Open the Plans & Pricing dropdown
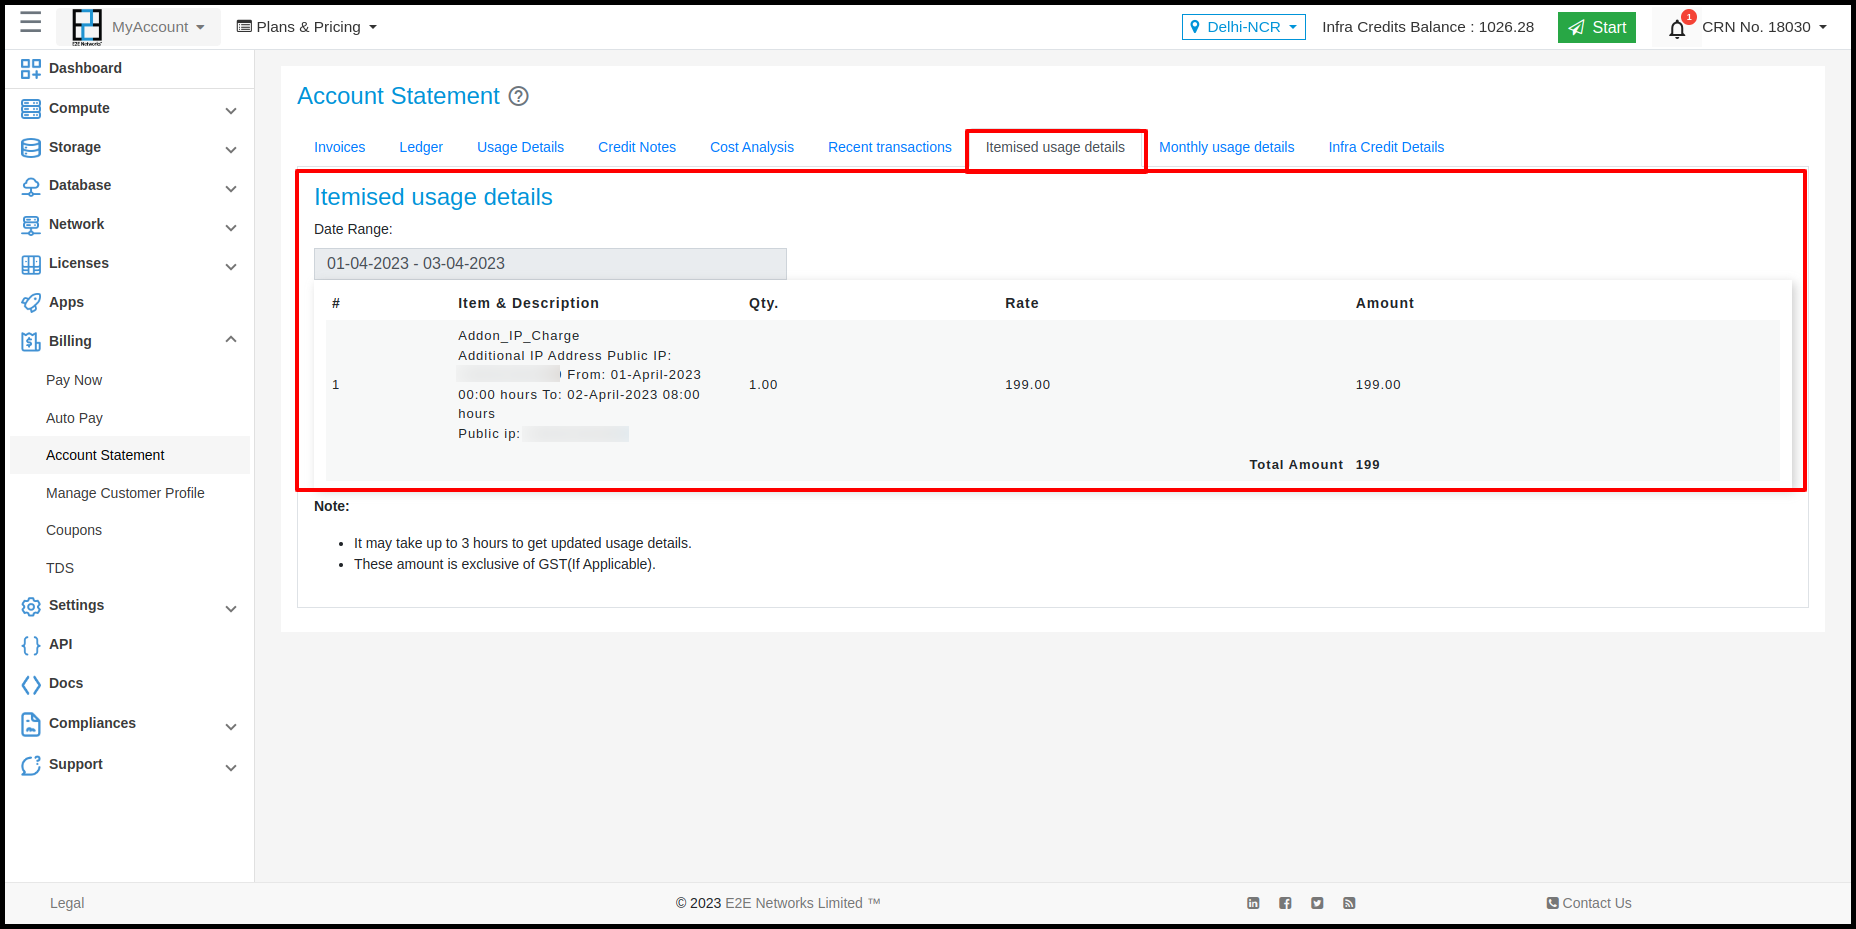Image resolution: width=1856 pixels, height=929 pixels. [x=307, y=27]
